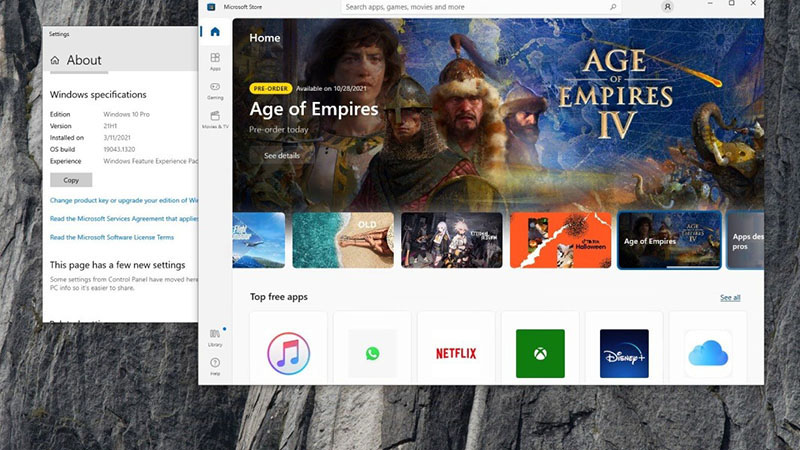Open Help in Store sidebar
Image resolution: width=800 pixels, height=450 pixels.
[215, 366]
